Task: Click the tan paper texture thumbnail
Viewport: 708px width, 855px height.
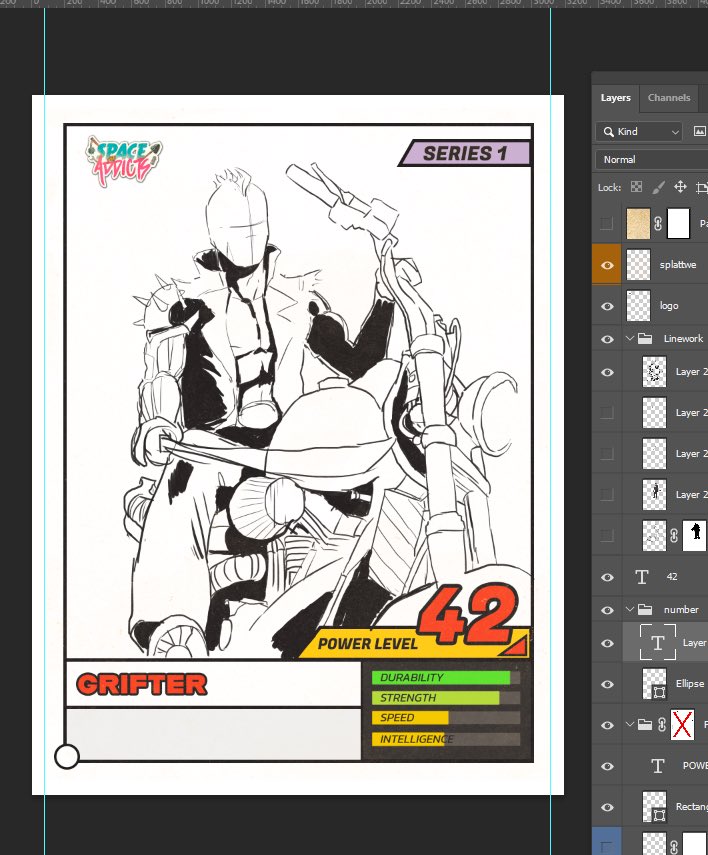Action: click(638, 223)
